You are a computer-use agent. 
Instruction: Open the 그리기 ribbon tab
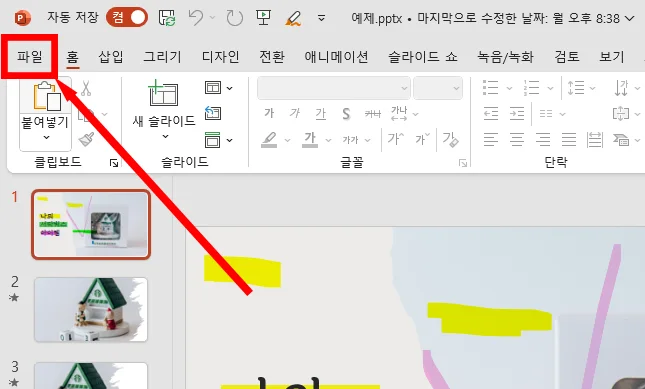click(162, 56)
